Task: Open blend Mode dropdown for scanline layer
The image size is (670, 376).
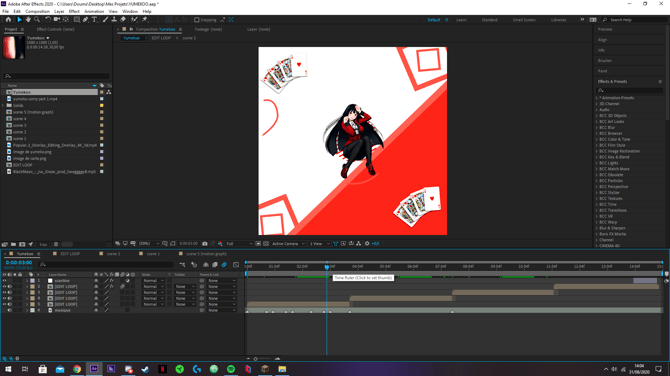Action: point(153,281)
